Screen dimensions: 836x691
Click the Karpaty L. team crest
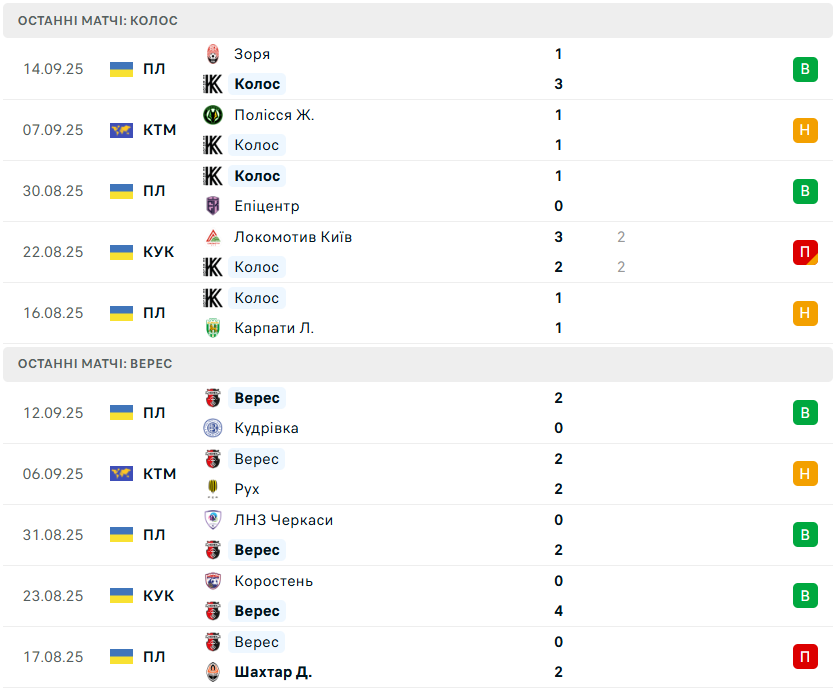(212, 328)
